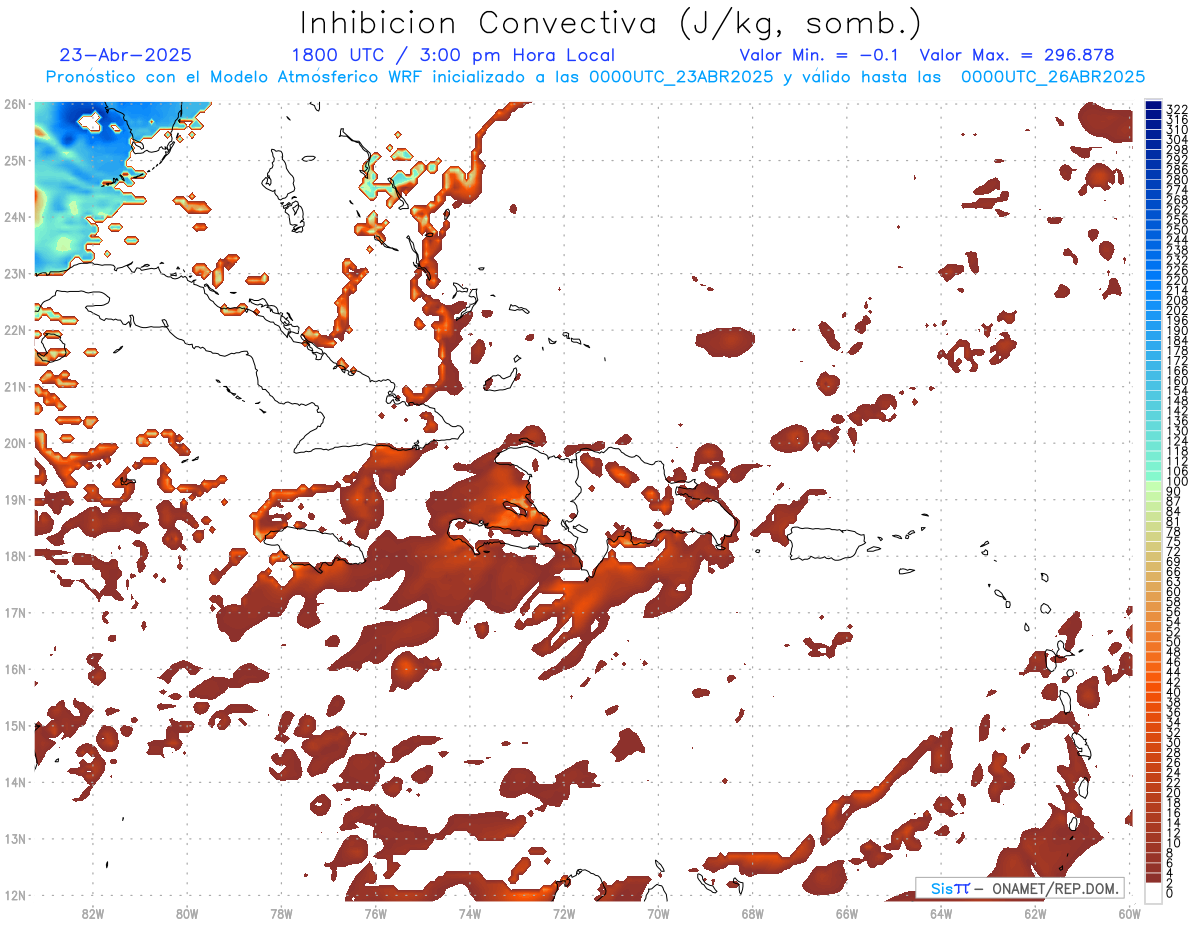Click the light green 100 swatch in legend

[1154, 485]
